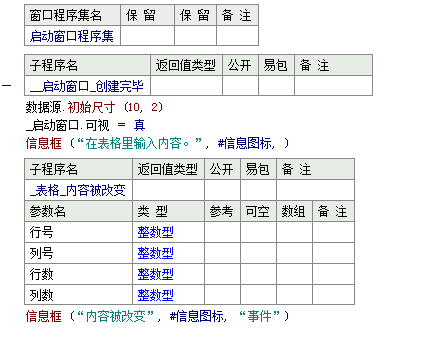432x364 pixels.
Task: Select the 行数 parameter name cell
Action: pyautogui.click(x=79, y=274)
